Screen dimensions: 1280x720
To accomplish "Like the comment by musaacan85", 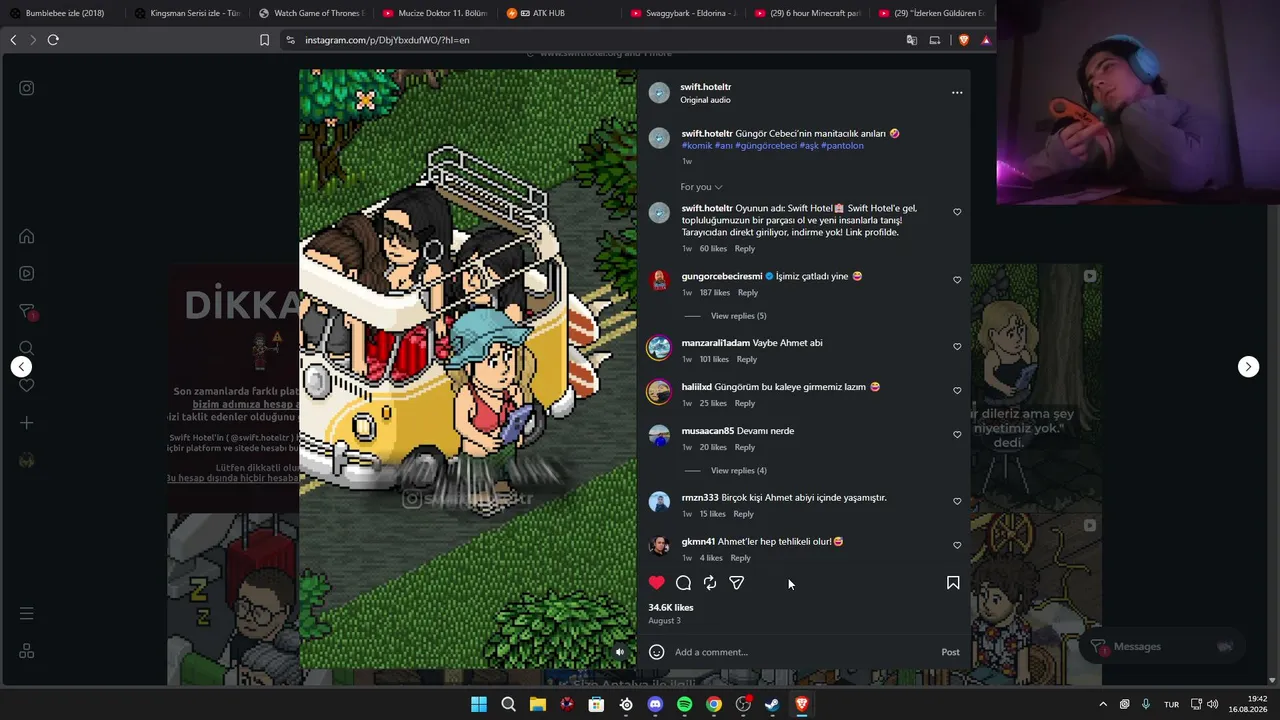I will [957, 435].
